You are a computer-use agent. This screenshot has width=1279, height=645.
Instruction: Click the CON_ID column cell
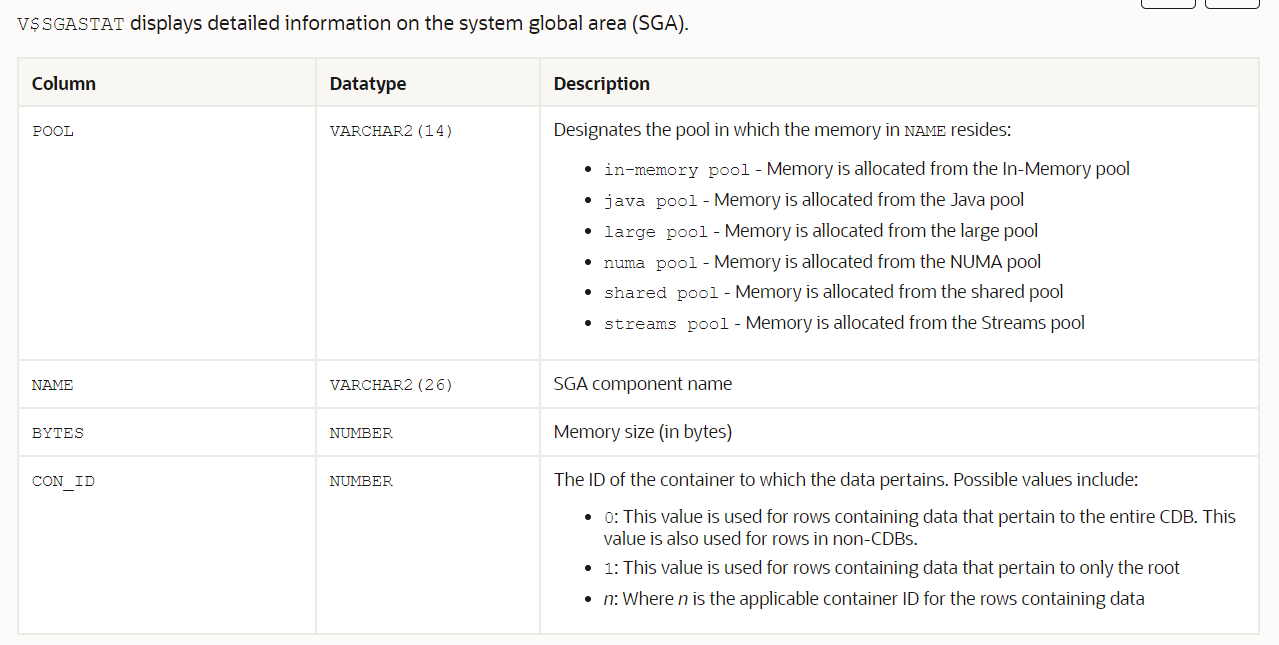tap(63, 481)
